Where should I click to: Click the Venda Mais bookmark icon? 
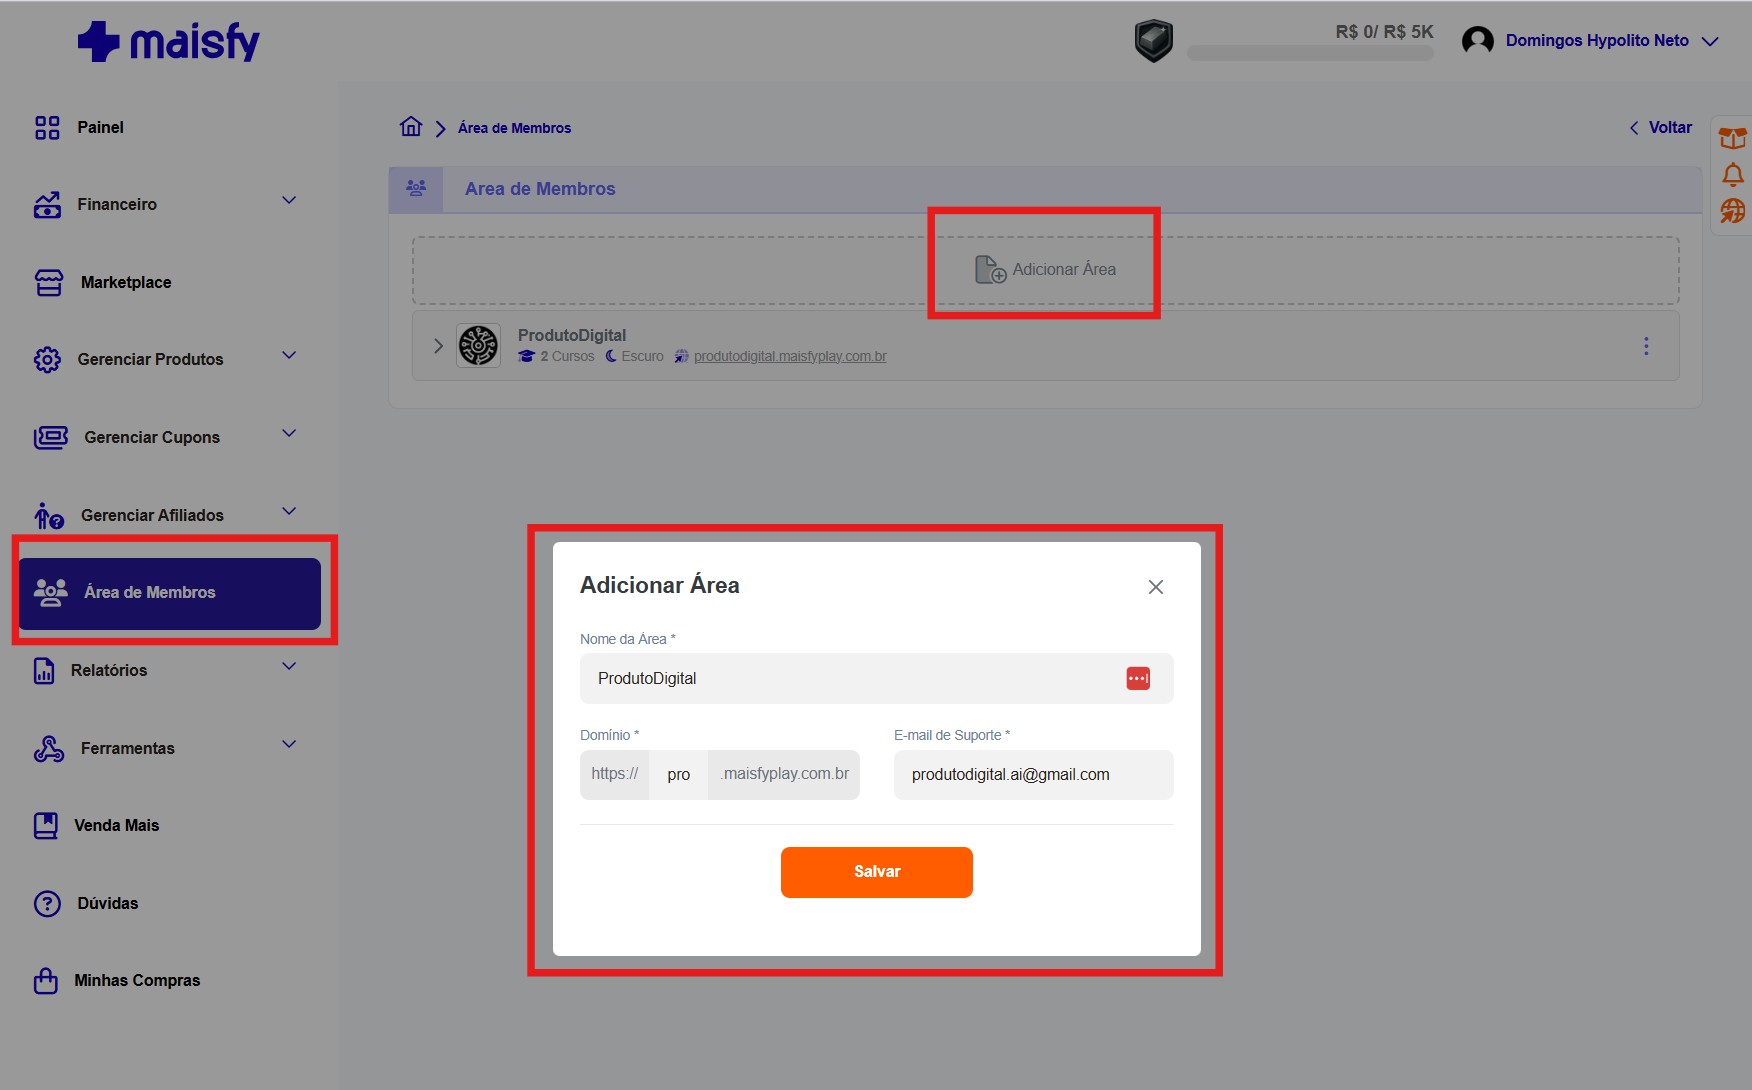point(46,825)
